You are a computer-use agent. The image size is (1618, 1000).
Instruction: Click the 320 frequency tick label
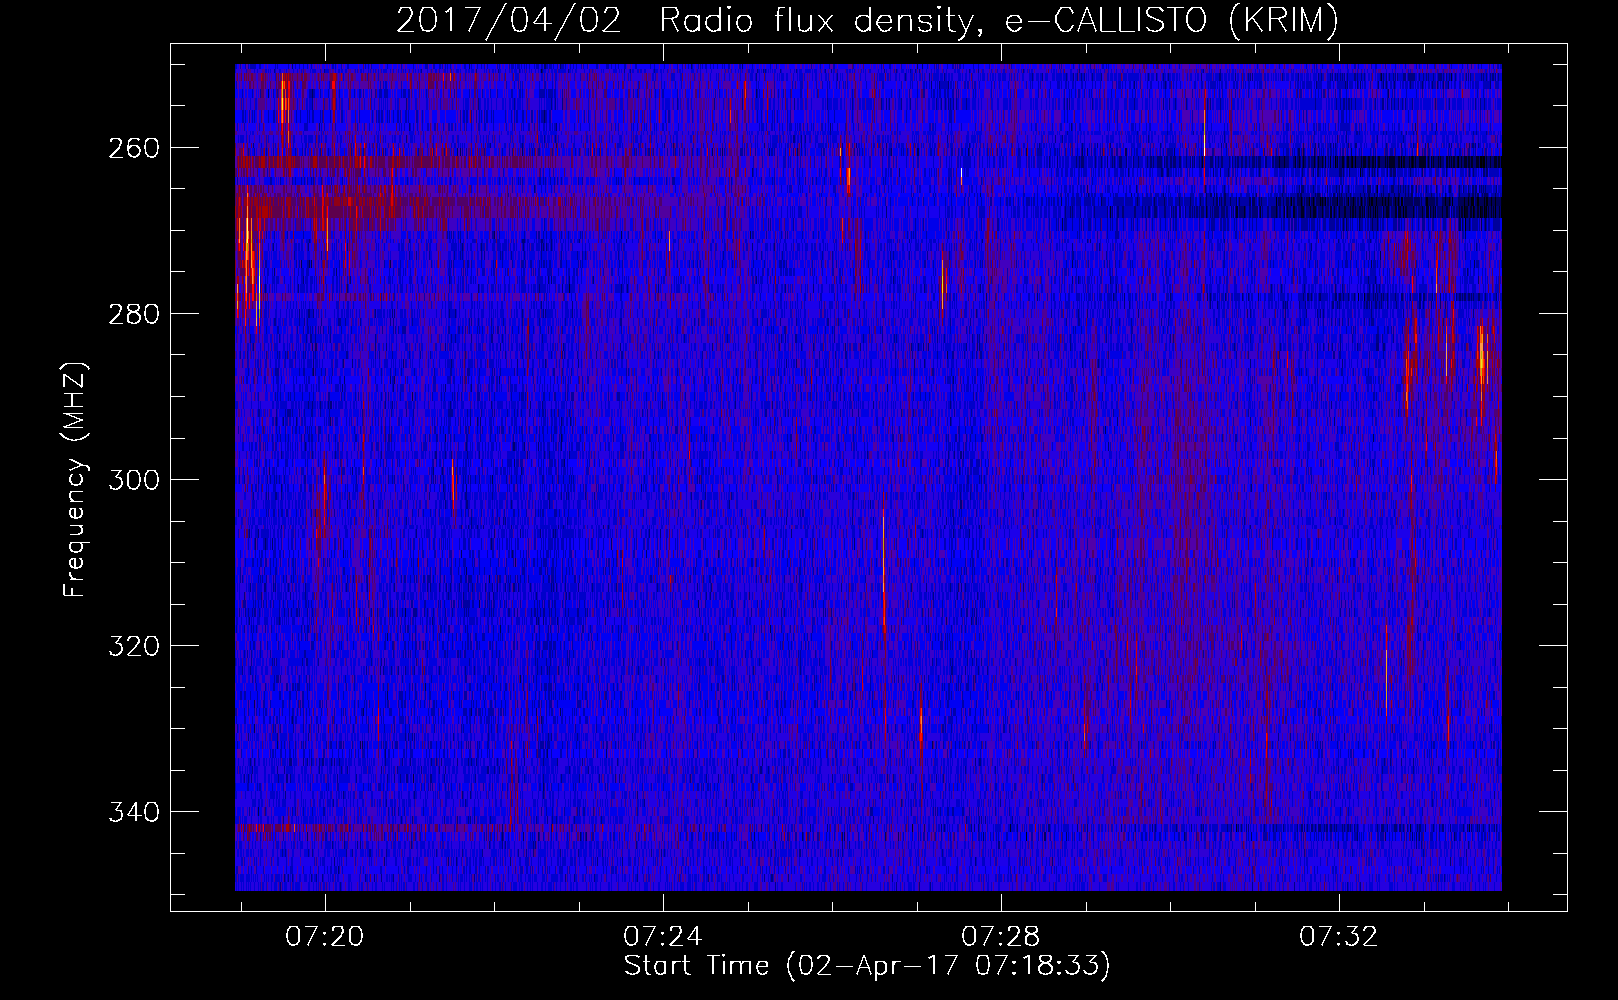click(133, 646)
